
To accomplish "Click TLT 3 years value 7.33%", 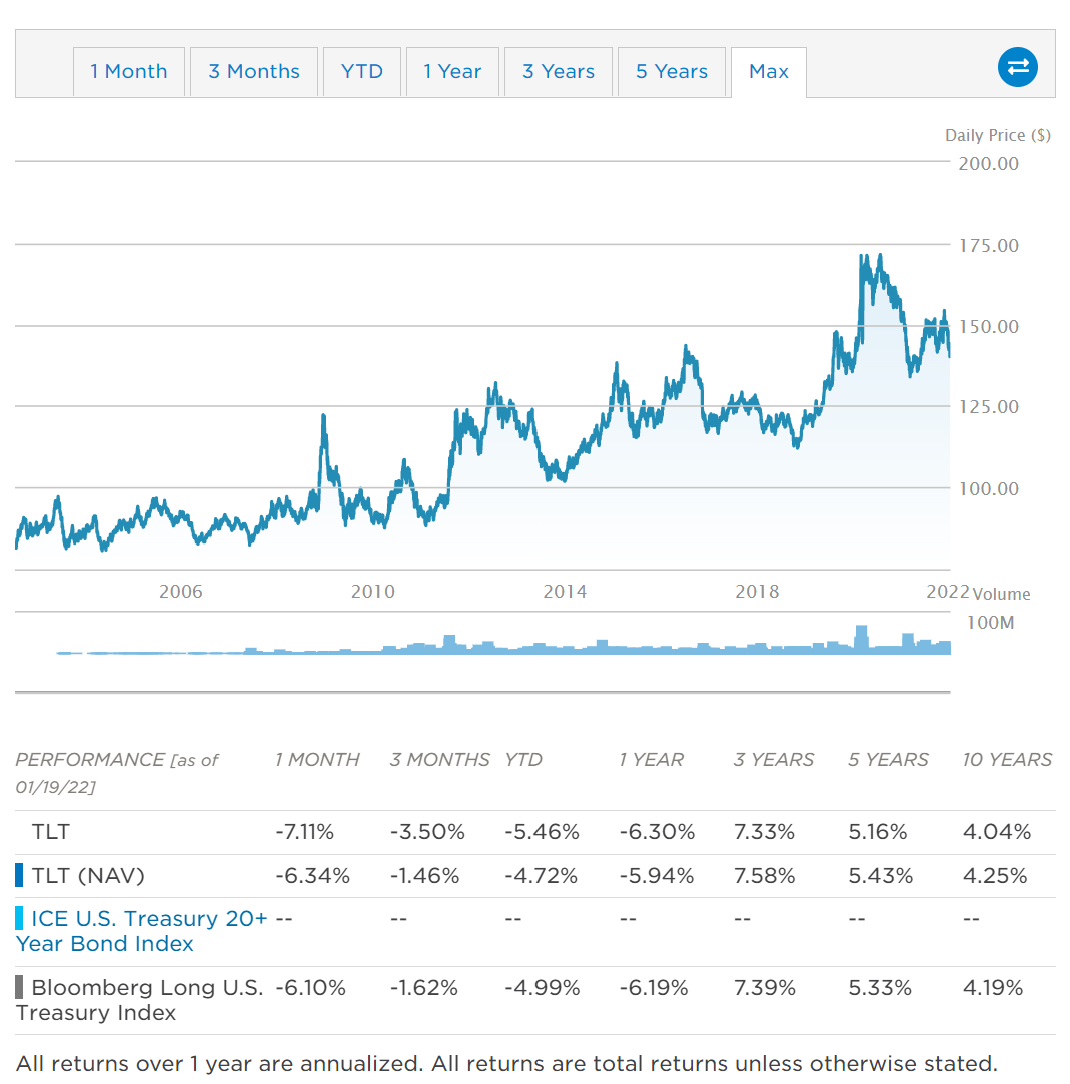I will pyautogui.click(x=764, y=831).
